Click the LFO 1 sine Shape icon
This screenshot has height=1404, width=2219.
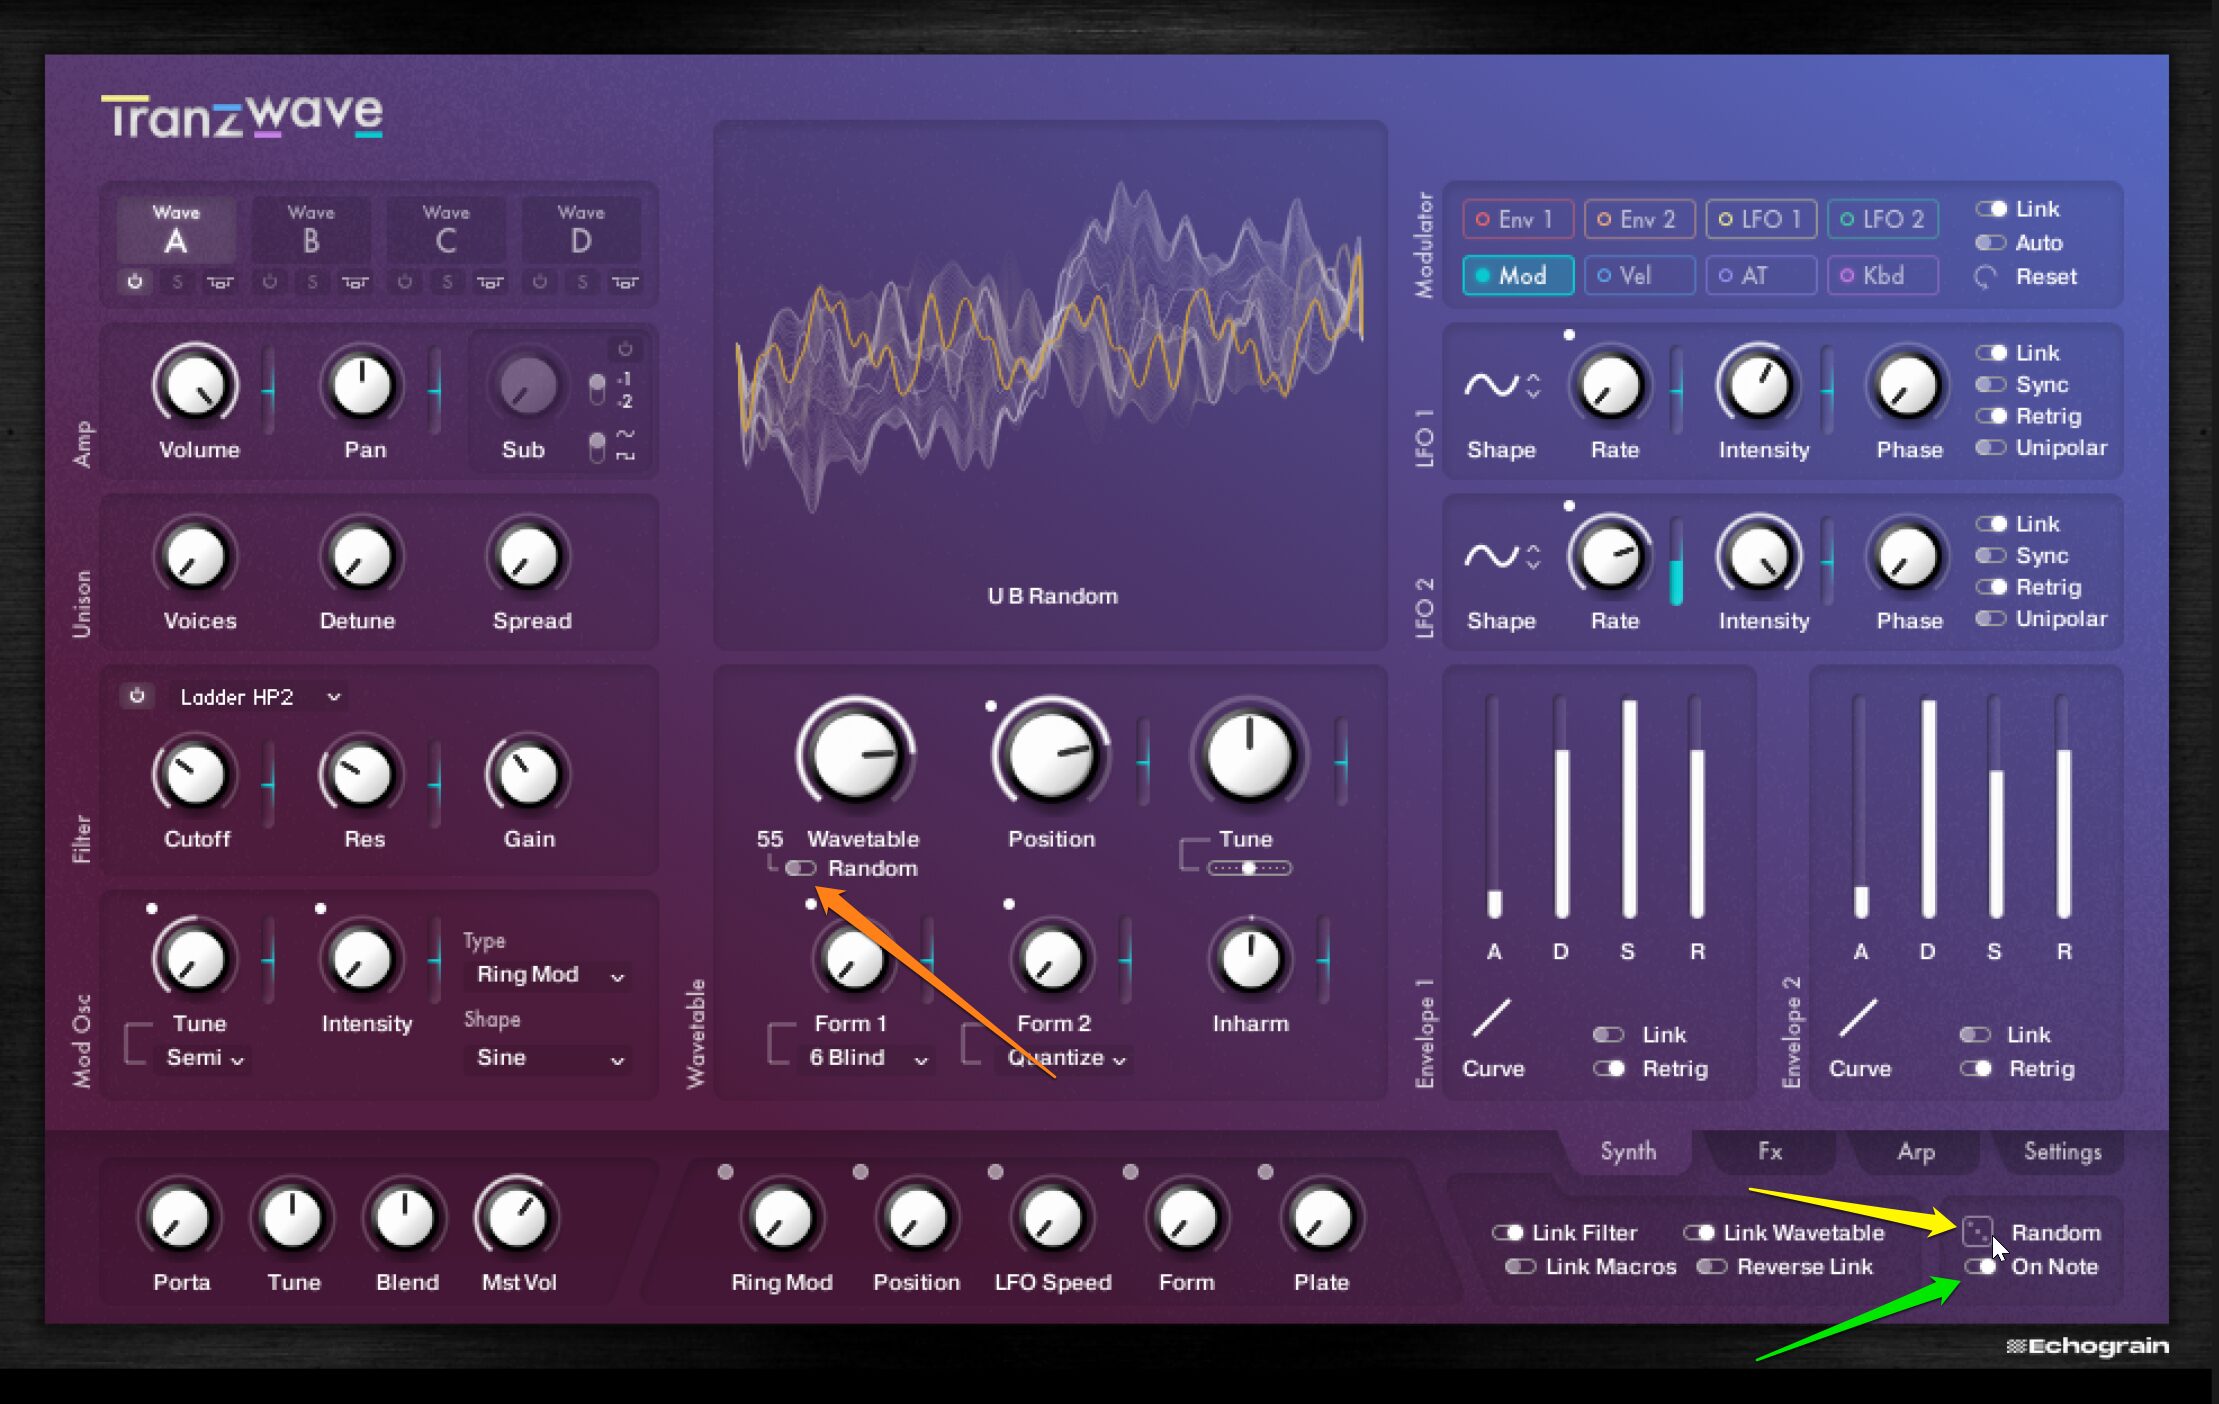click(x=1491, y=385)
